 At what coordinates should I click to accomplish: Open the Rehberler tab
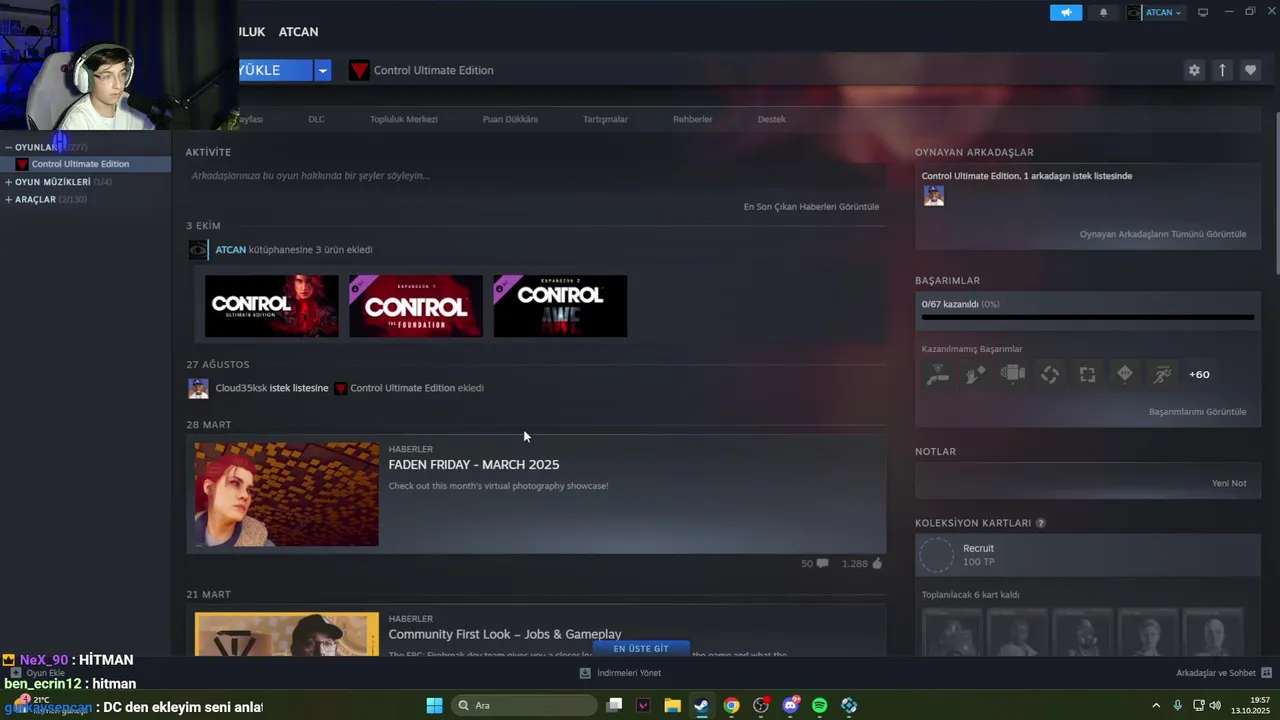click(x=693, y=119)
